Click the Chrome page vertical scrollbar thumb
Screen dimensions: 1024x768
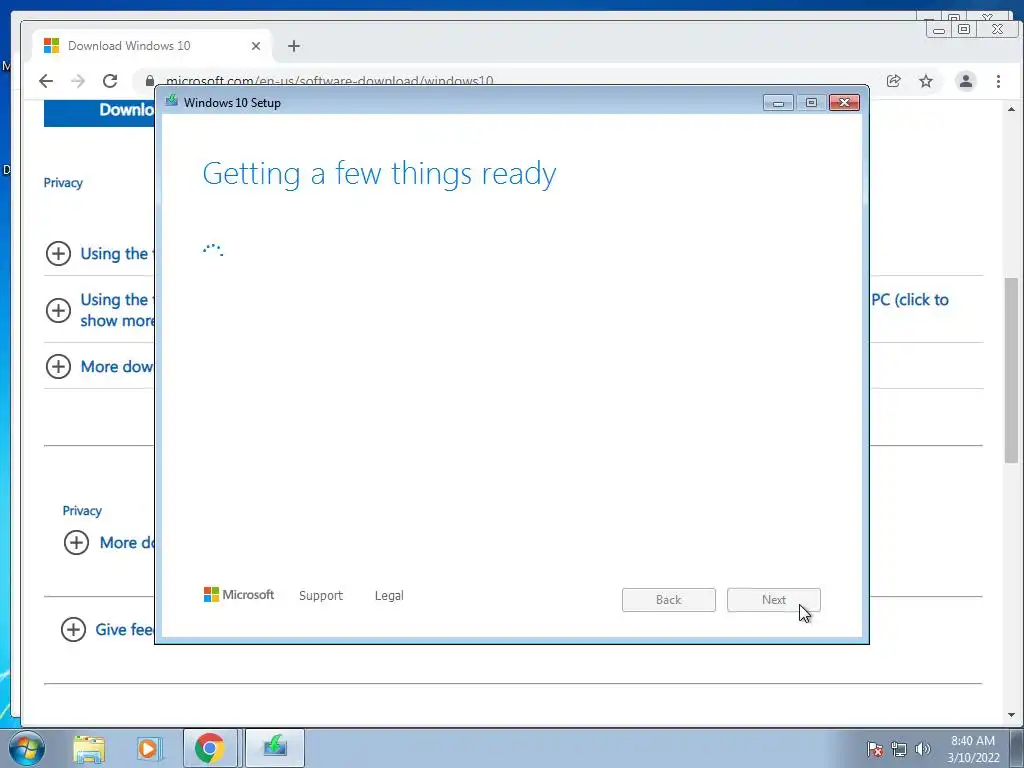tap(1011, 370)
